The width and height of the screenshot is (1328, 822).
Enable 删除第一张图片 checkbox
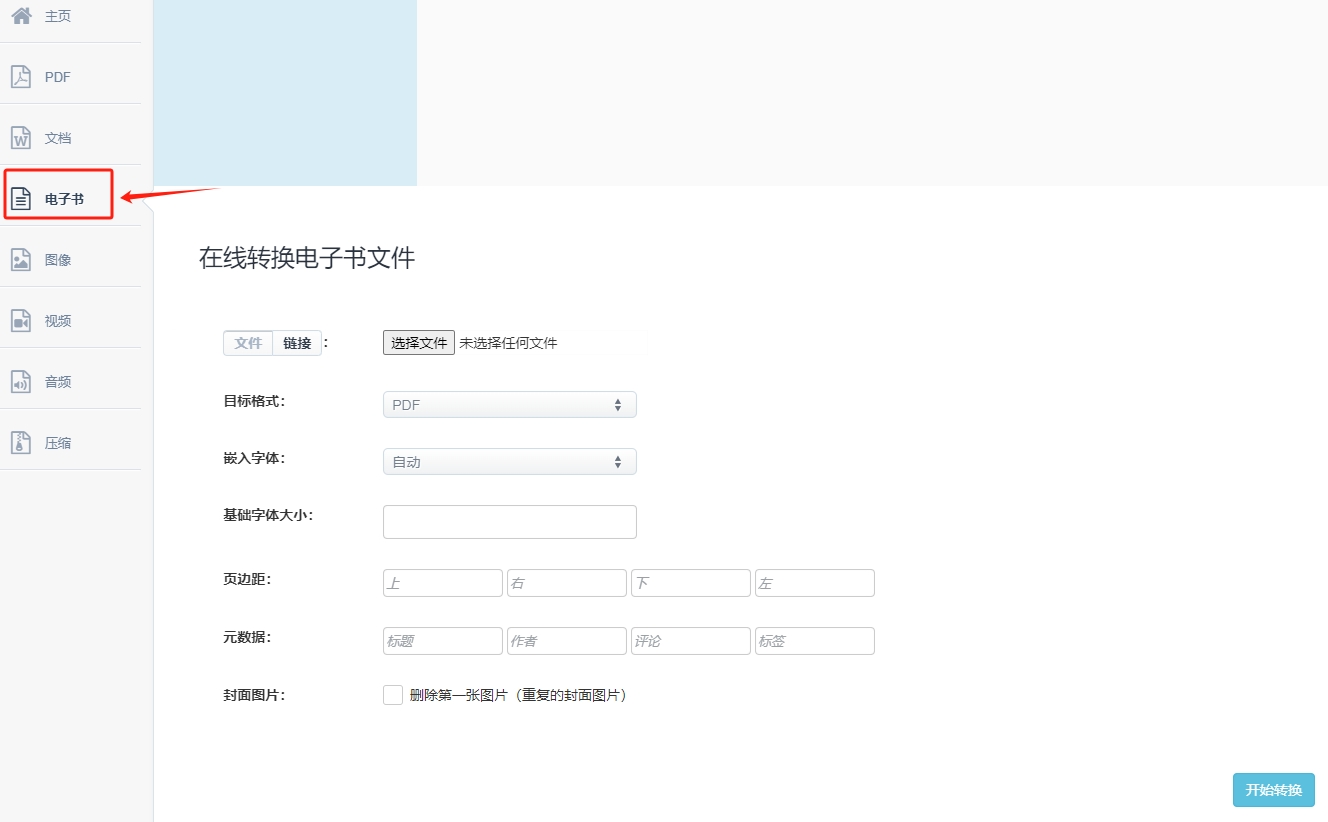(393, 695)
